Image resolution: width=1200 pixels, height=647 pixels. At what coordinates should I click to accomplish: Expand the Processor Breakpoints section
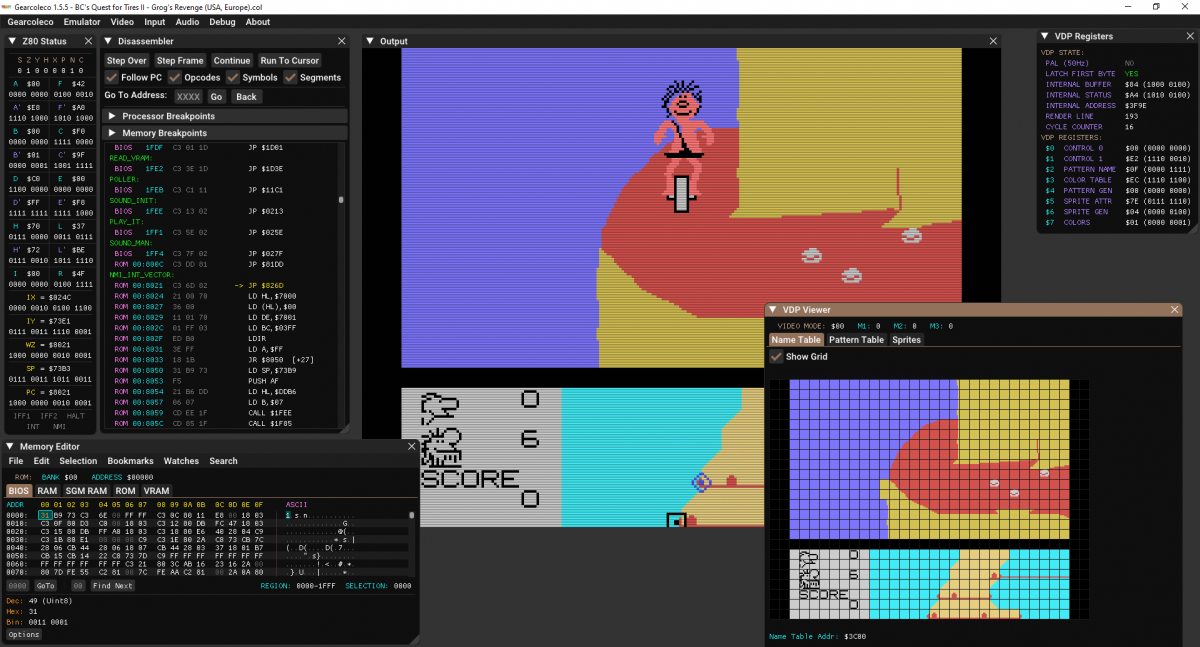(225, 116)
